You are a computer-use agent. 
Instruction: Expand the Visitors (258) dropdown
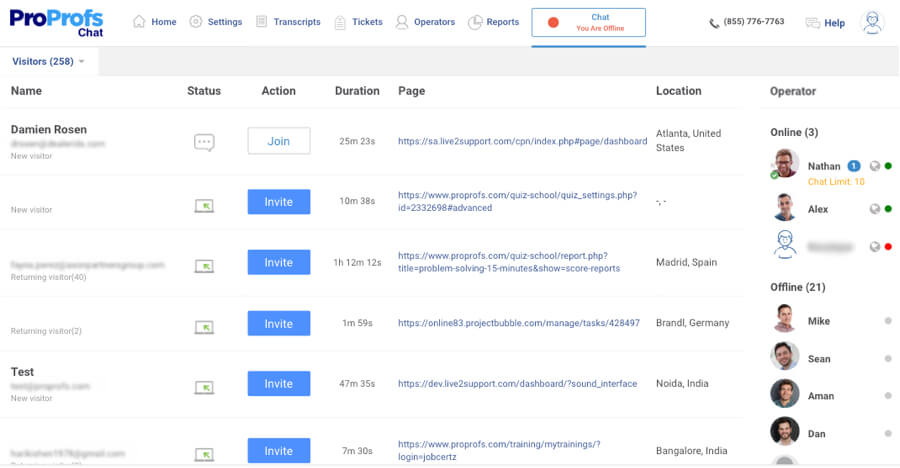pyautogui.click(x=48, y=61)
